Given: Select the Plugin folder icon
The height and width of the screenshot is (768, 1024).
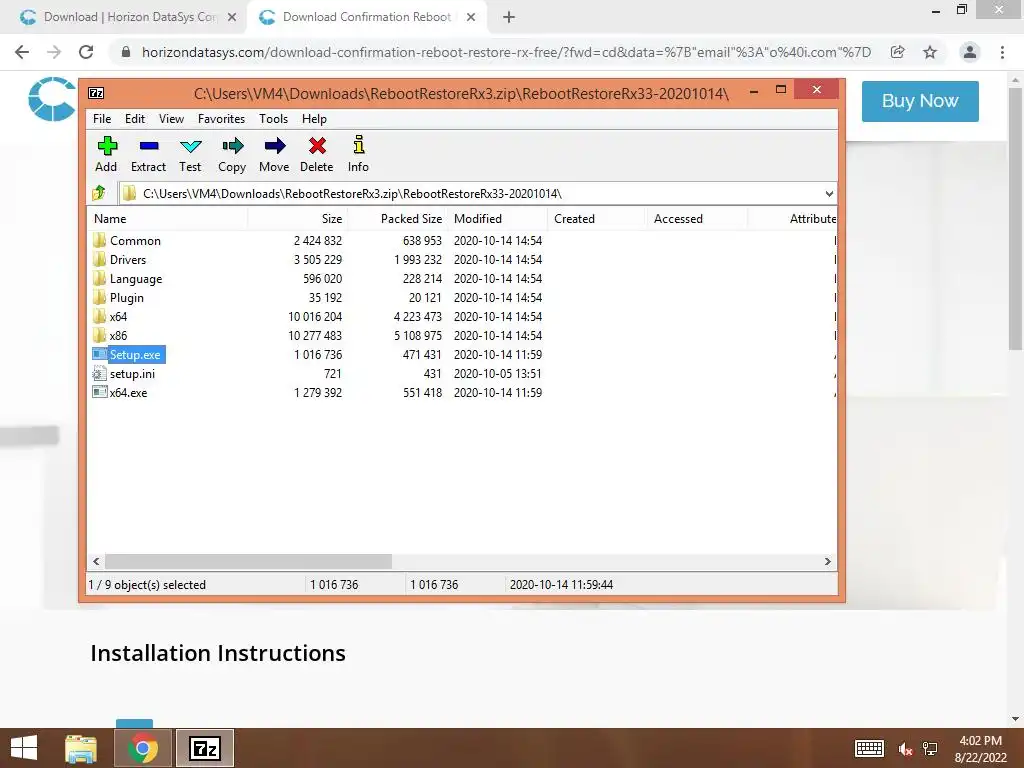Looking at the screenshot, I should coord(99,297).
